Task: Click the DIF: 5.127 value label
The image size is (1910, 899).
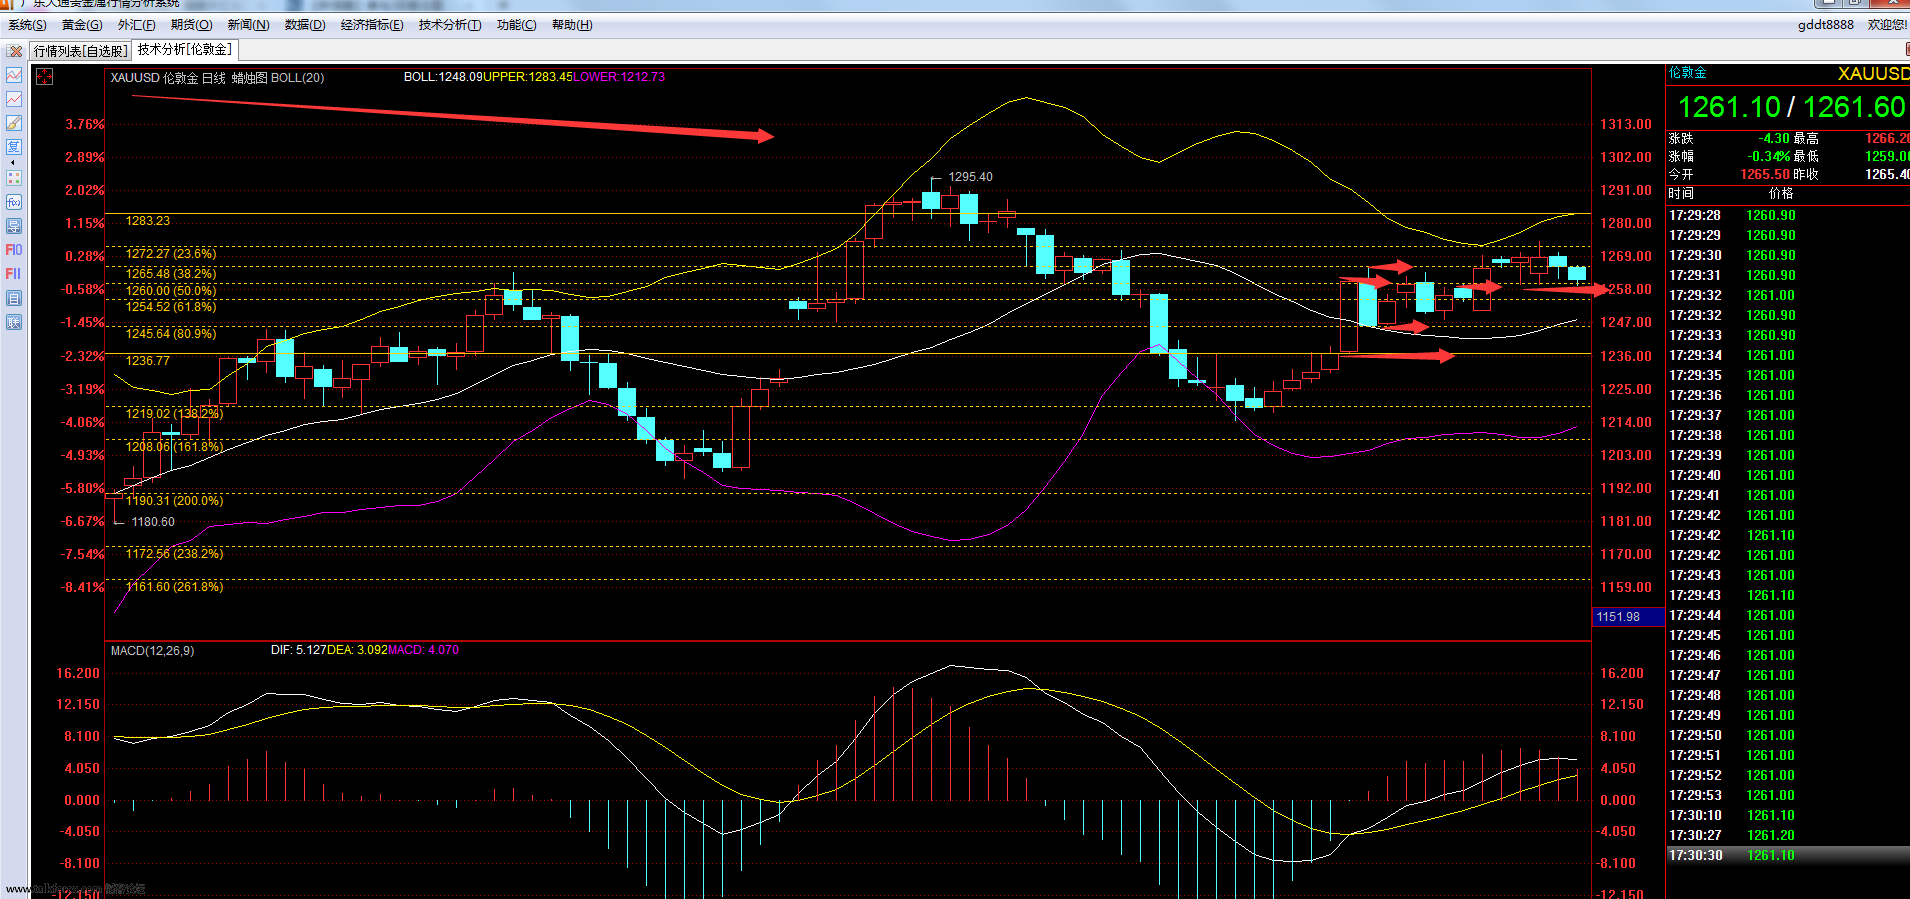Action: click(298, 650)
